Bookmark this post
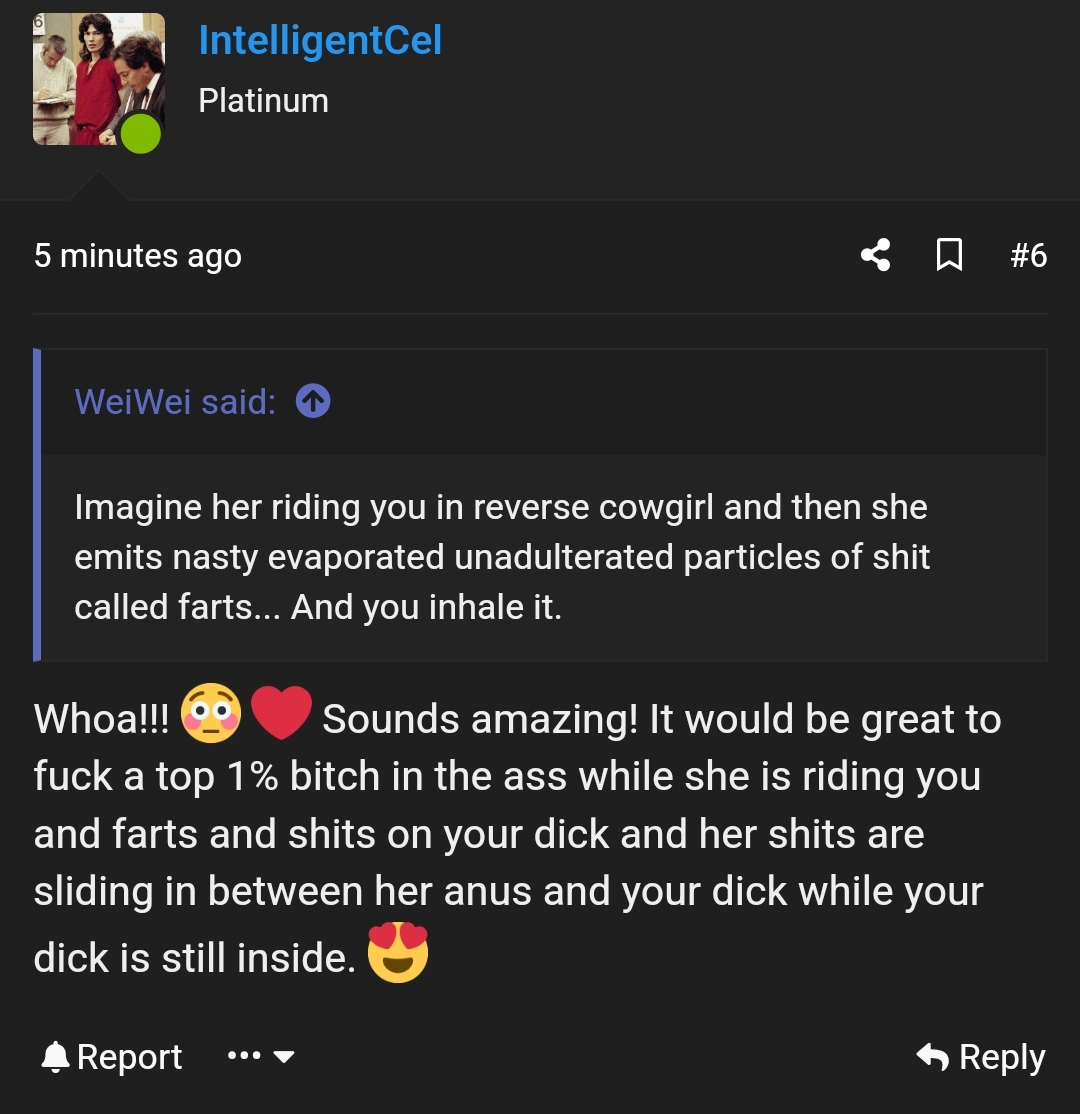Viewport: 1080px width, 1114px height. tap(949, 256)
